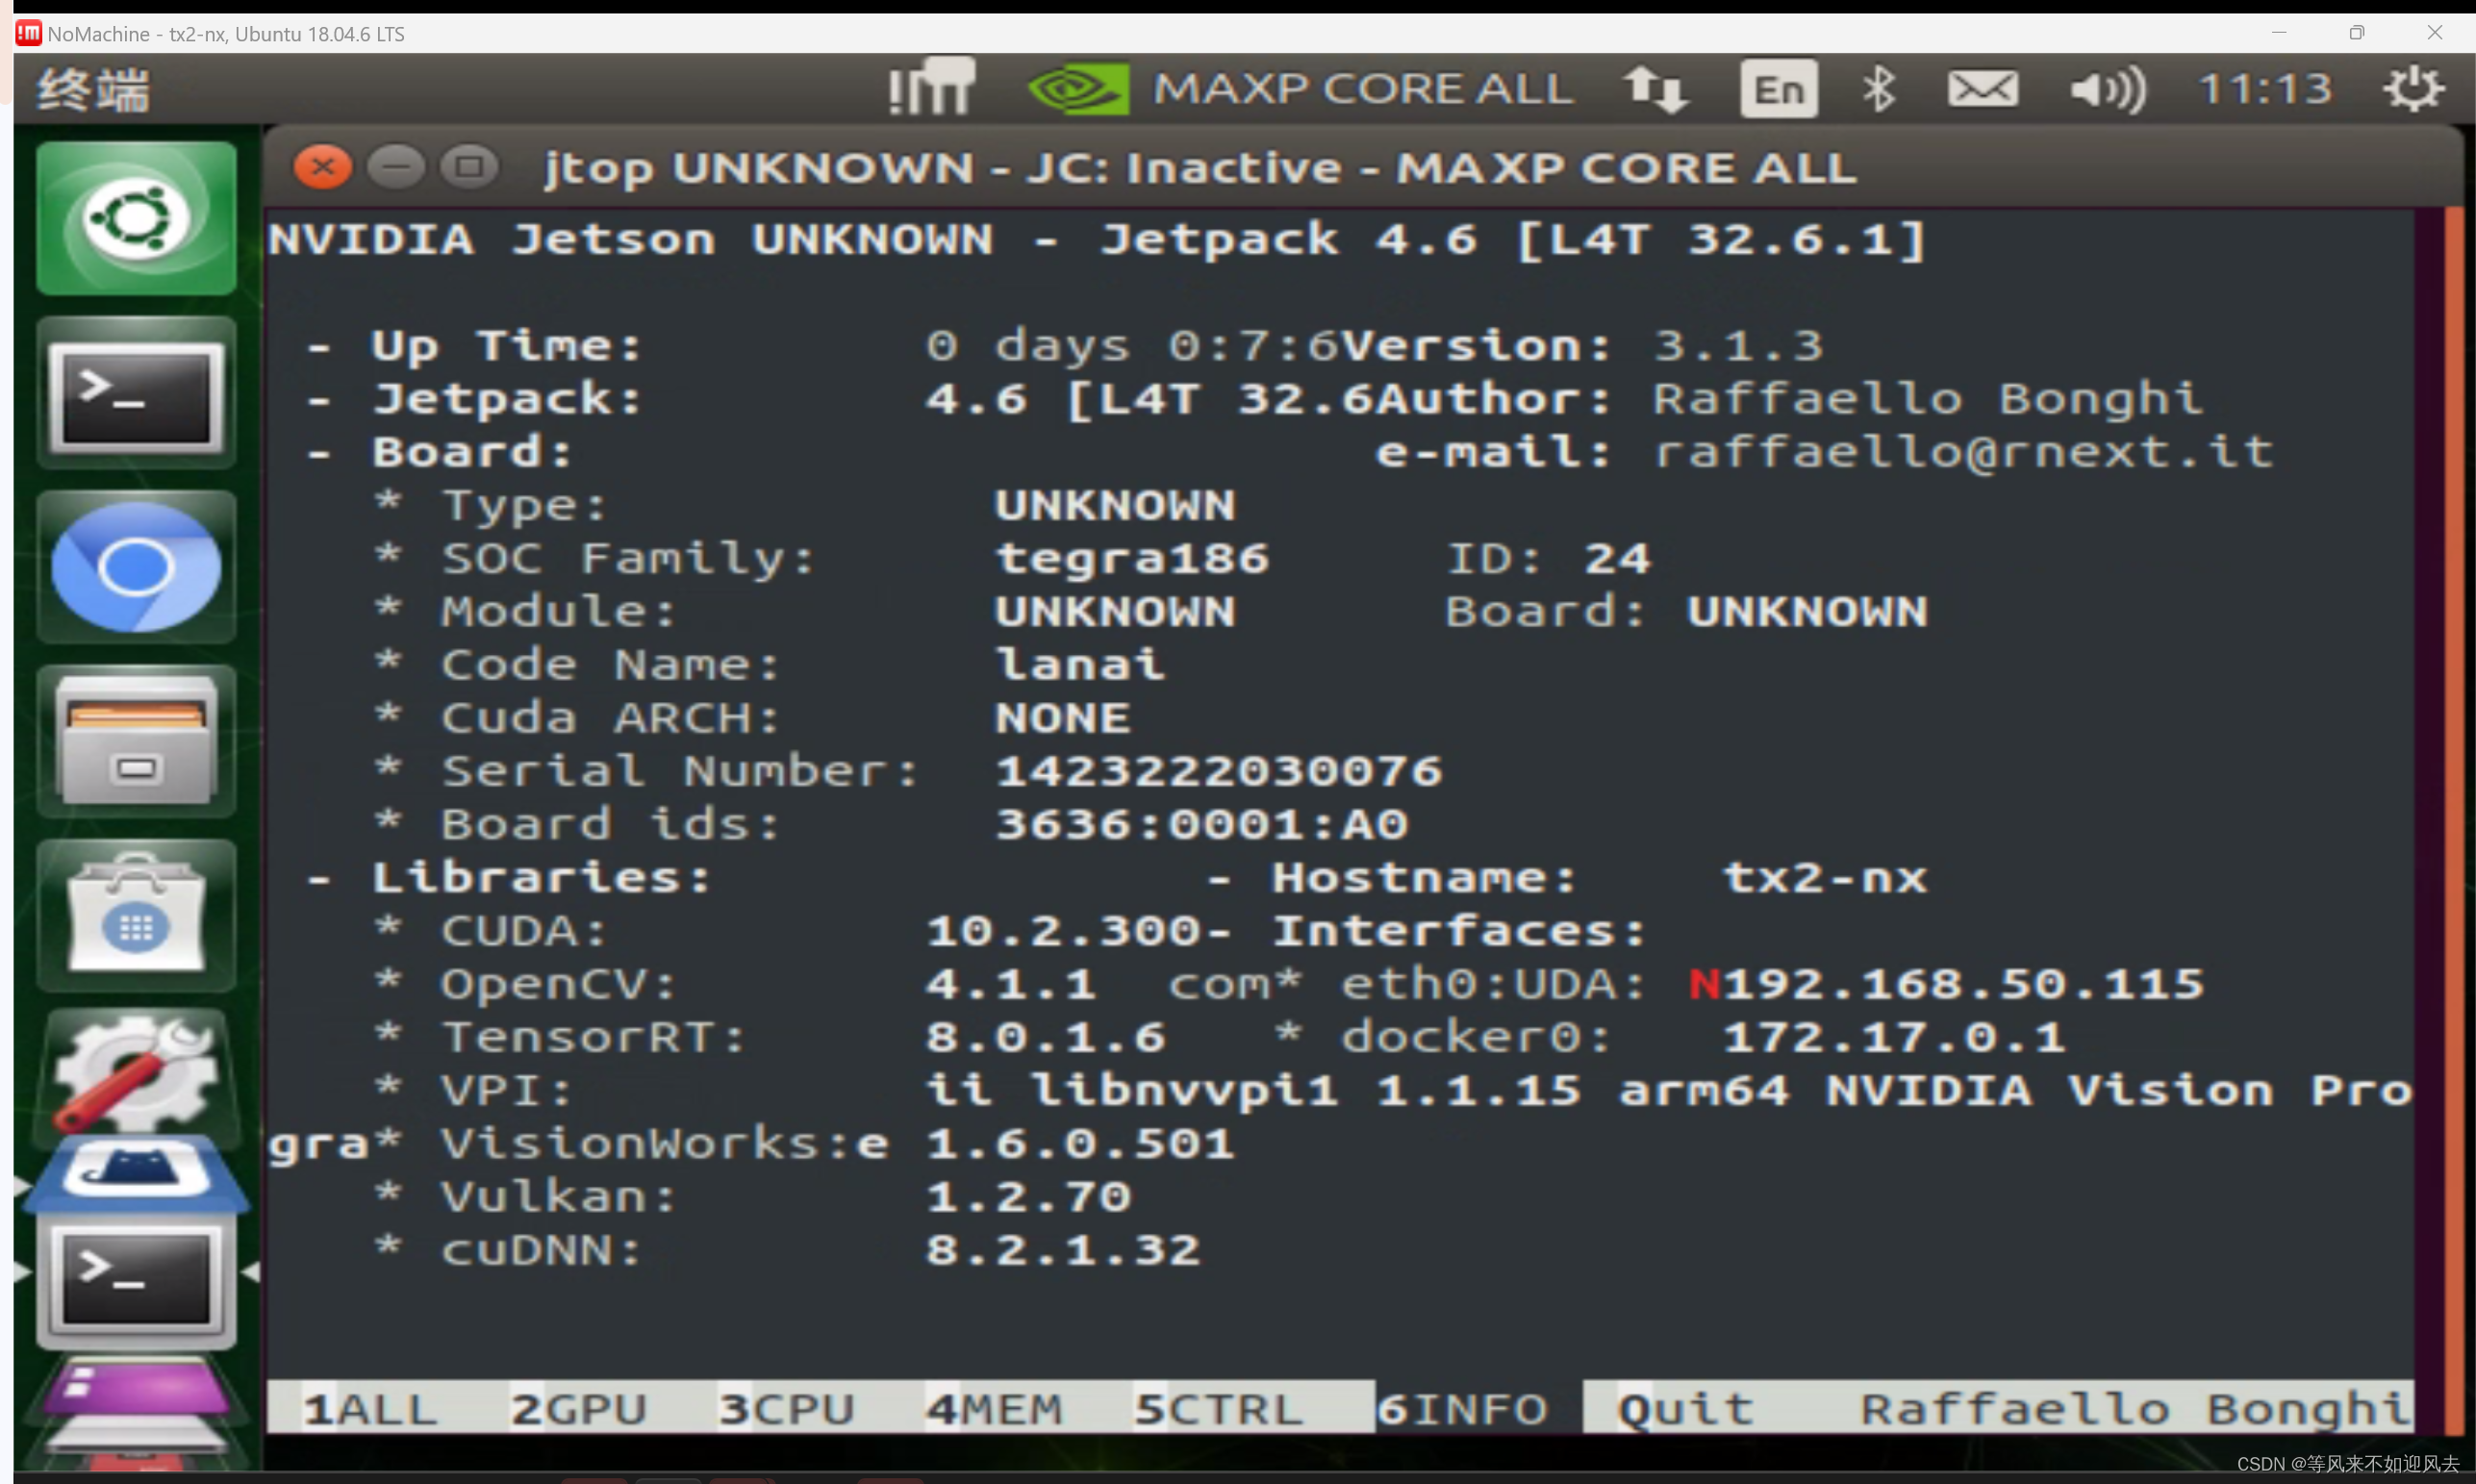Viewport: 2476px width, 1484px height.
Task: Open the cat icon app in the launcher
Action: [x=136, y=1172]
